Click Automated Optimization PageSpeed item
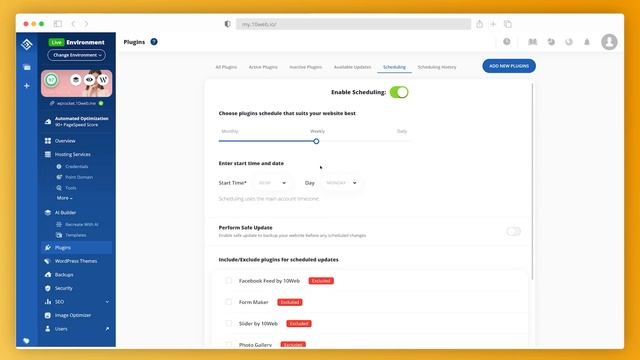 pyautogui.click(x=76, y=122)
